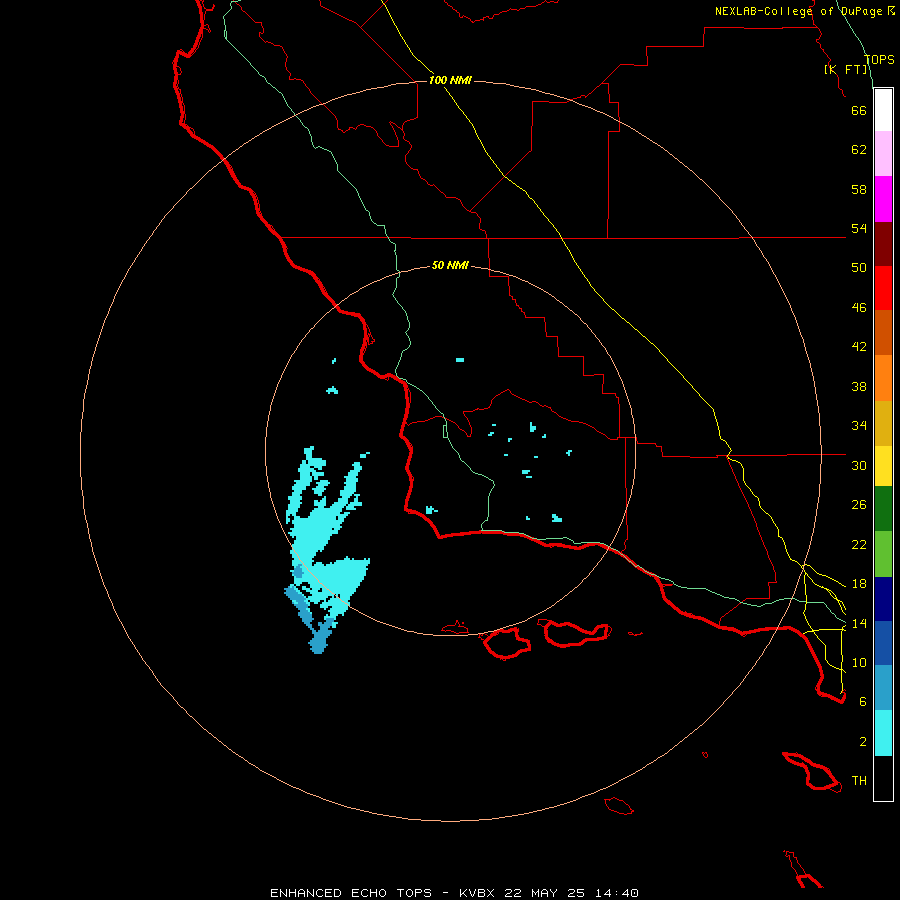Click legend value 58
Viewport: 900px width, 900px height.
859,189
